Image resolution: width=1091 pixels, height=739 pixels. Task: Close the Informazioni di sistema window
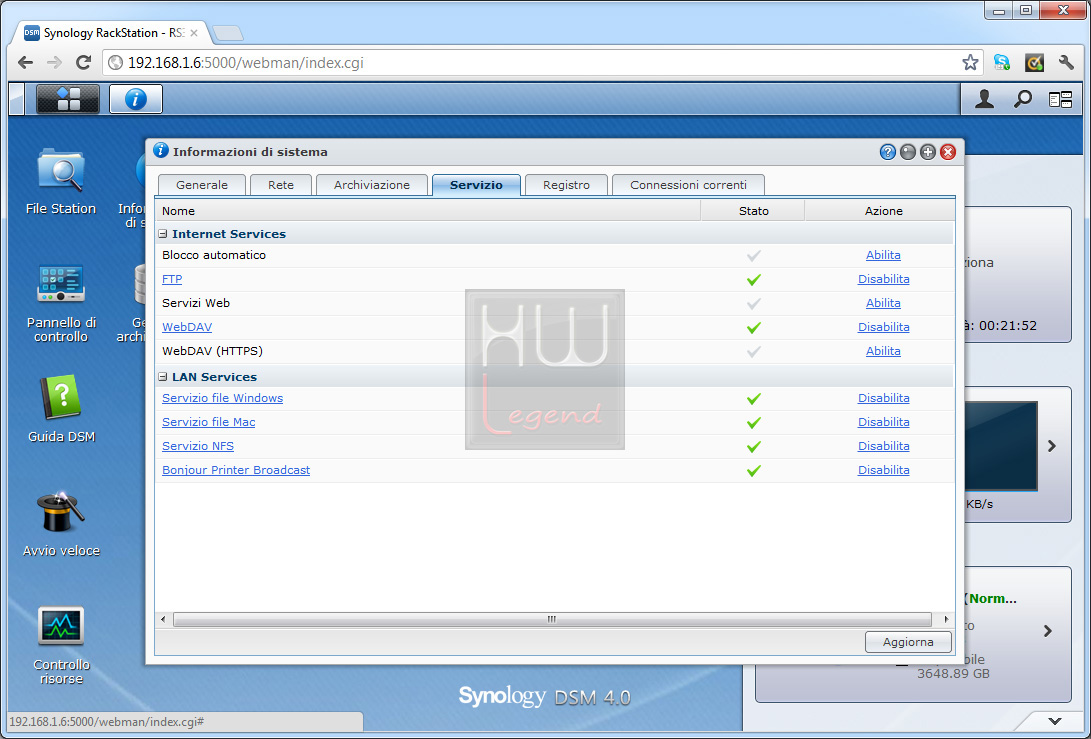coord(948,152)
